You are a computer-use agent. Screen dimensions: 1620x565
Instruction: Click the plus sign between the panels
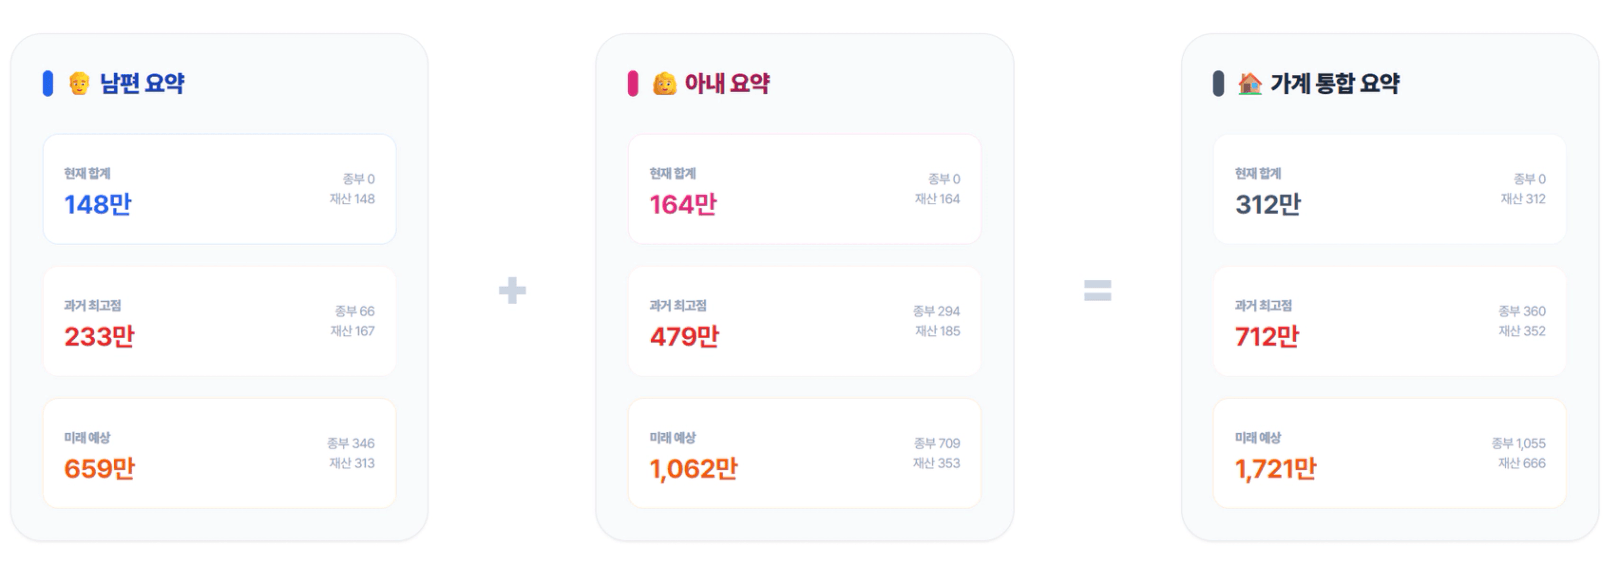pos(512,290)
